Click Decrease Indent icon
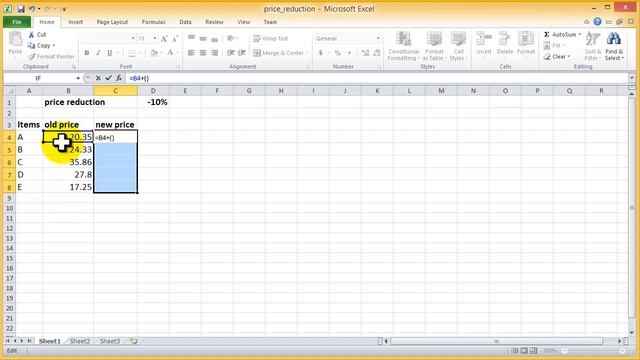The image size is (640, 360). pyautogui.click(x=231, y=53)
